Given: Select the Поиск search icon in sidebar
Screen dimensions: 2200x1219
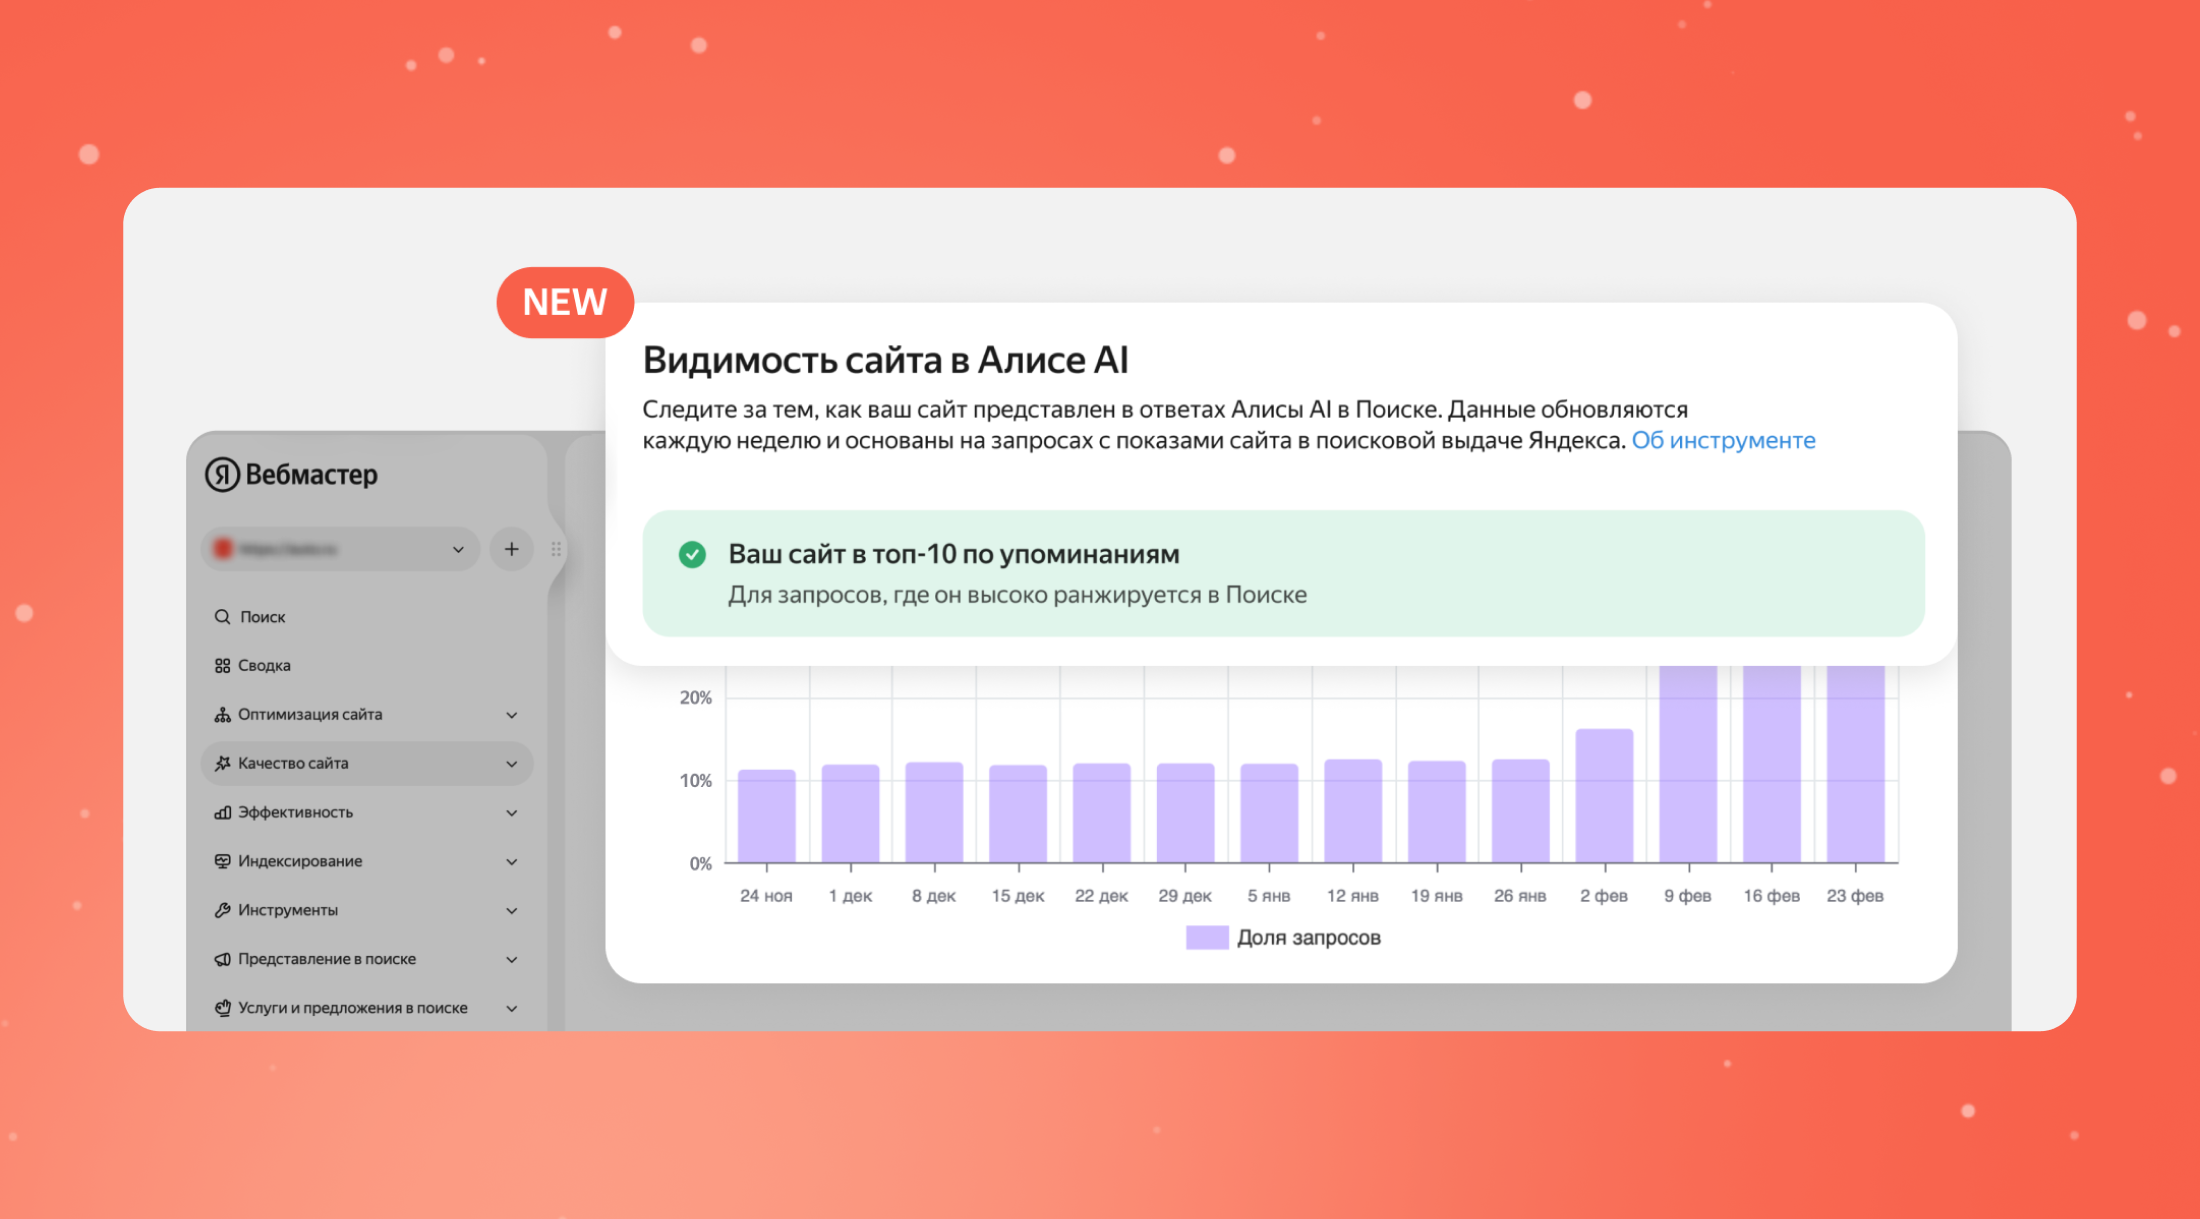Looking at the screenshot, I should tap(222, 616).
